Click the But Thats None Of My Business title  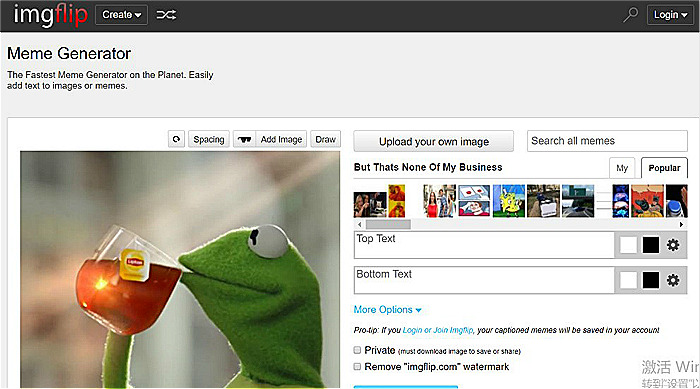coord(428,167)
